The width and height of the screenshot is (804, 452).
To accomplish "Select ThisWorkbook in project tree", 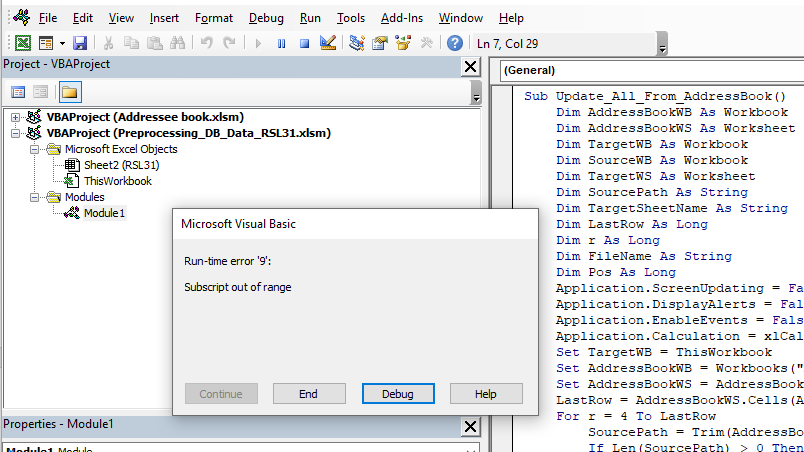I will pyautogui.click(x=117, y=181).
